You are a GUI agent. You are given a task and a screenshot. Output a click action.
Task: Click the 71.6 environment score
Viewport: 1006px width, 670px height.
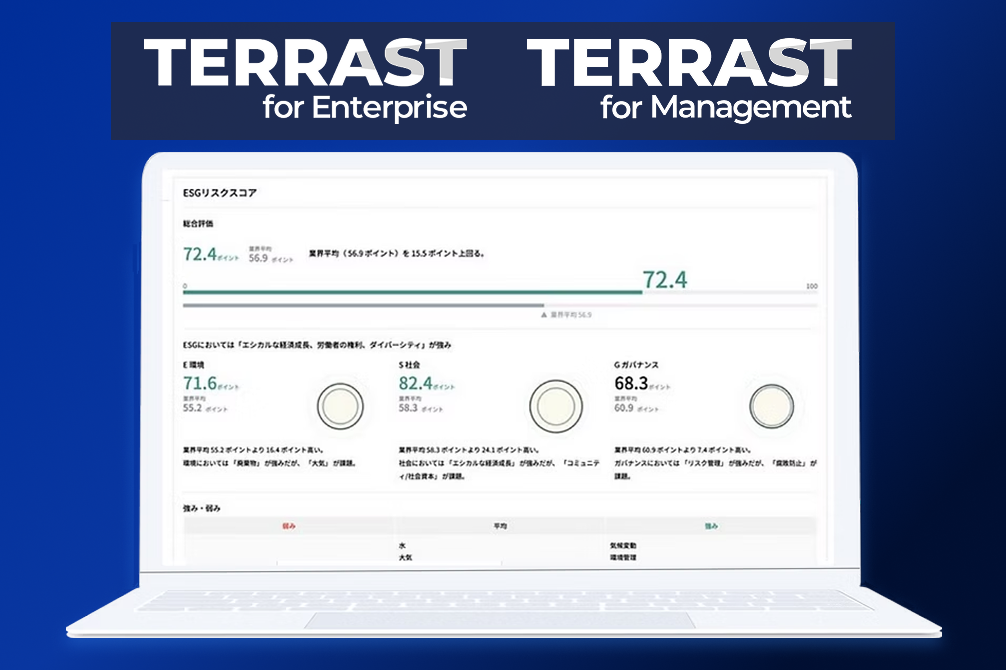[x=200, y=383]
